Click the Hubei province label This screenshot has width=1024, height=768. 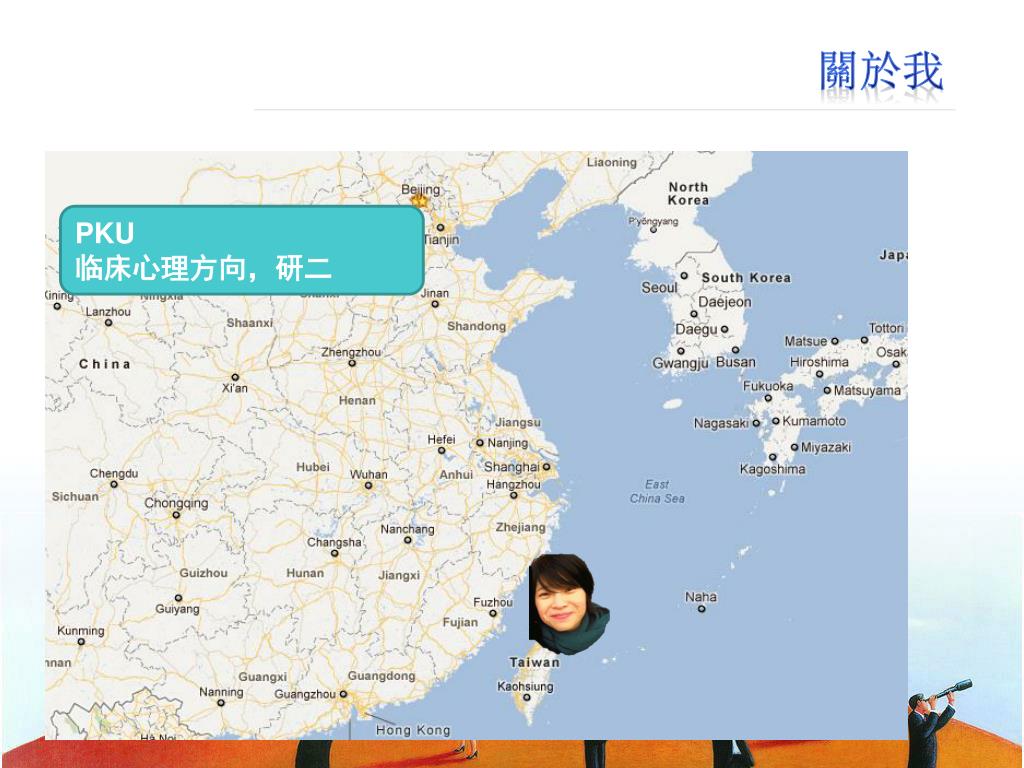313,467
